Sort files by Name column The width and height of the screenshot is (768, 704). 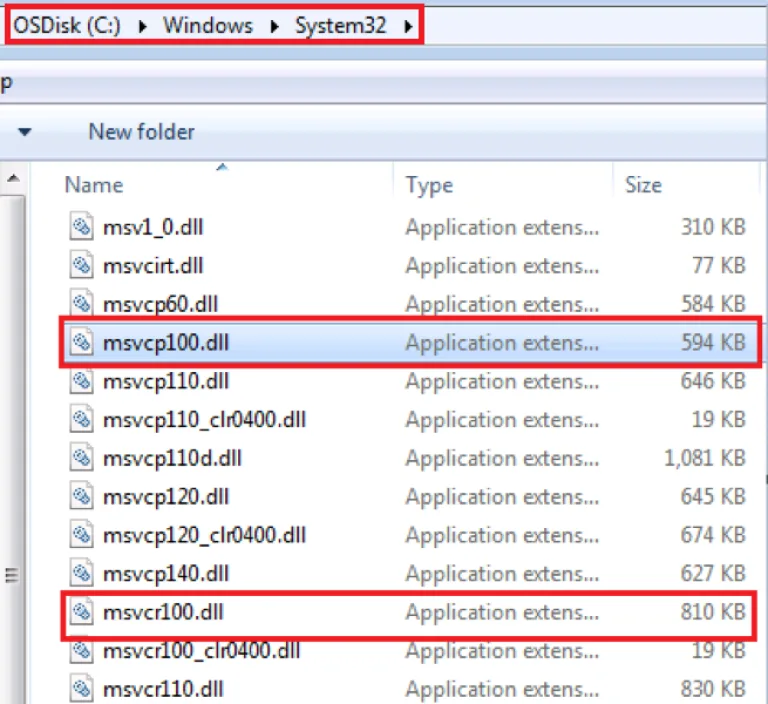(x=94, y=185)
